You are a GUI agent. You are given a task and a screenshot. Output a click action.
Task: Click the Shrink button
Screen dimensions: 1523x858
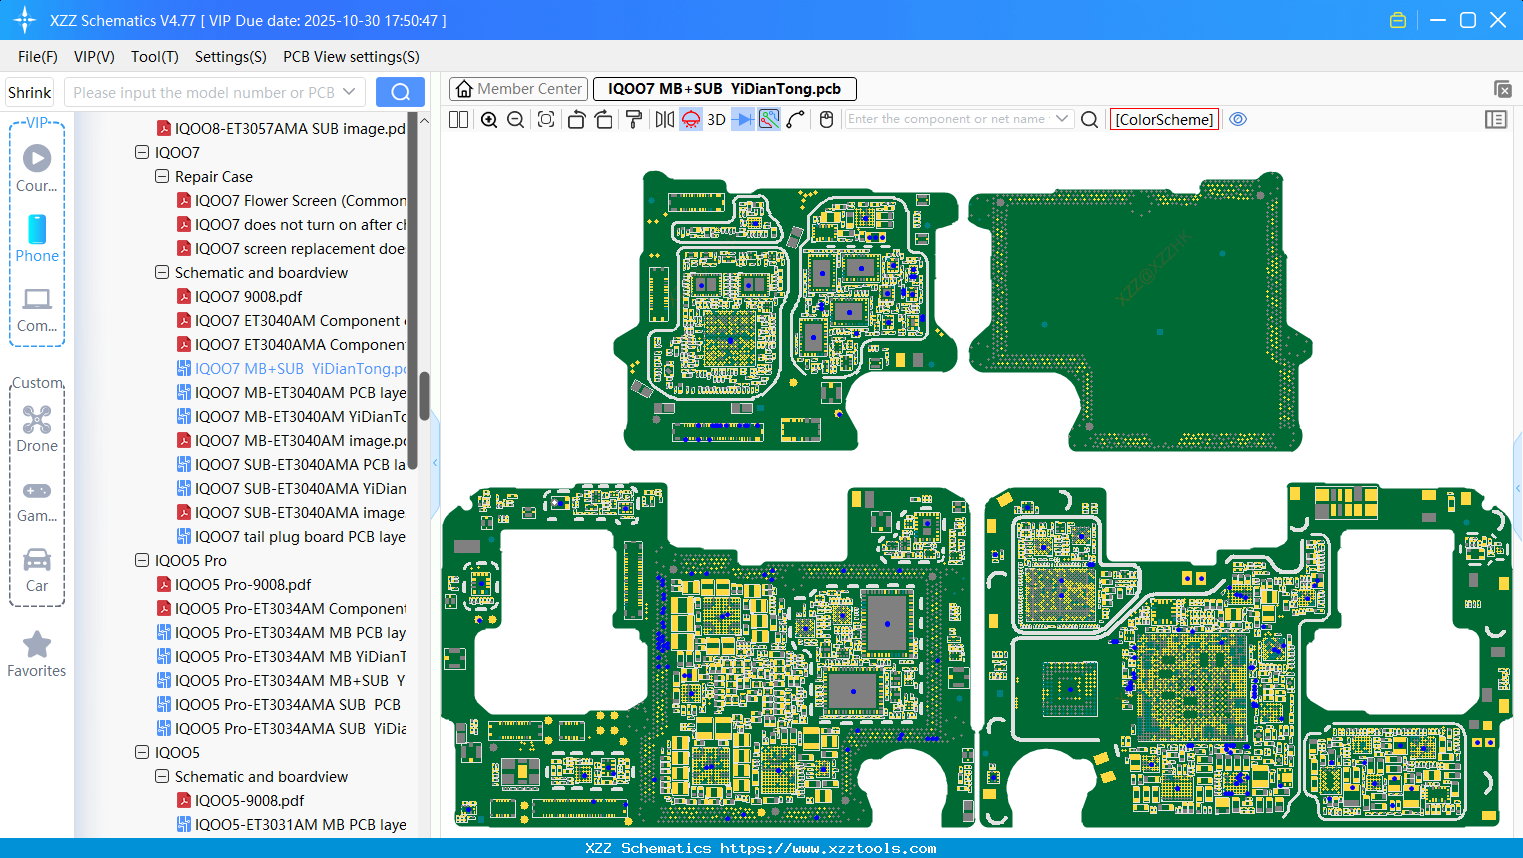(29, 92)
